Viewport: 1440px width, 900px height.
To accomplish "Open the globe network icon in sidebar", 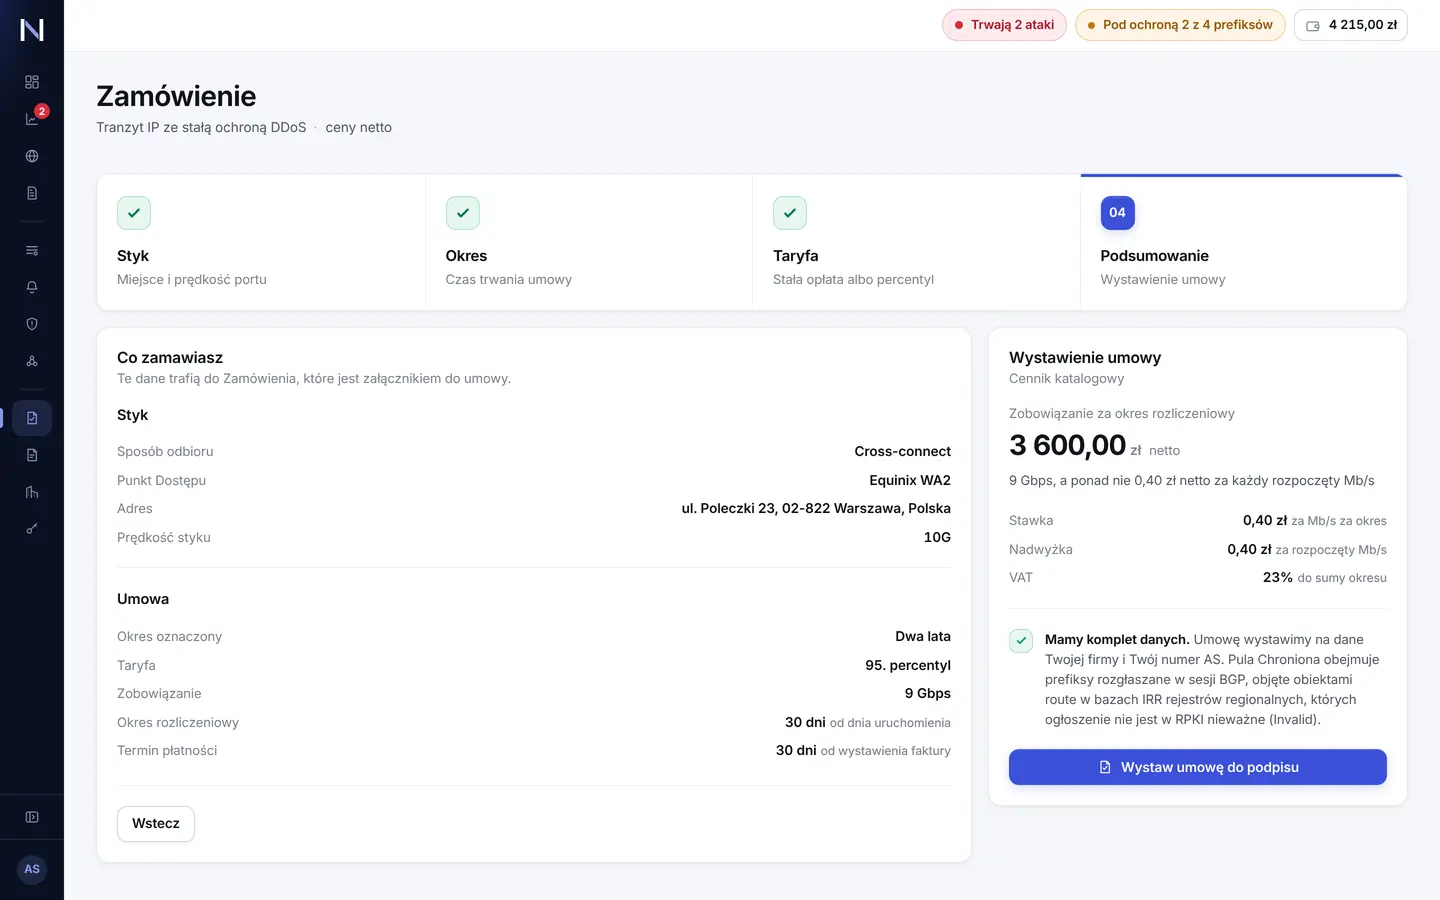I will (x=32, y=156).
